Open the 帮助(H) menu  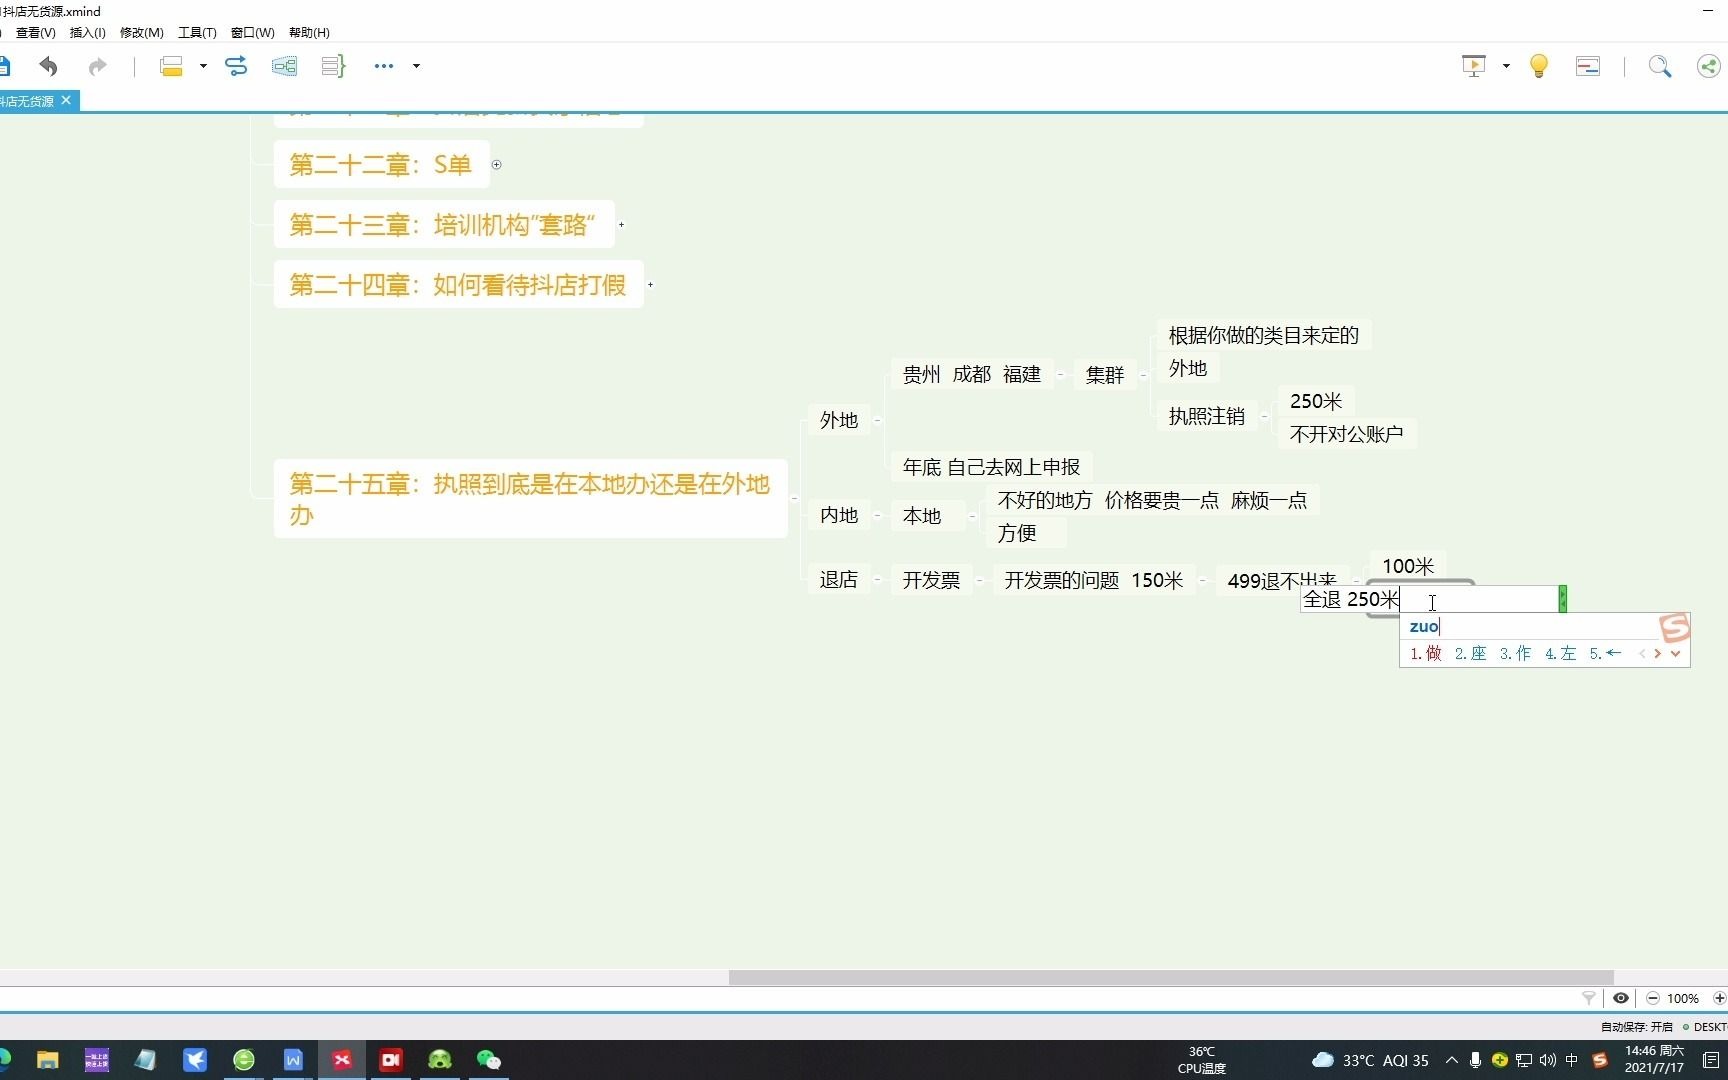(309, 32)
